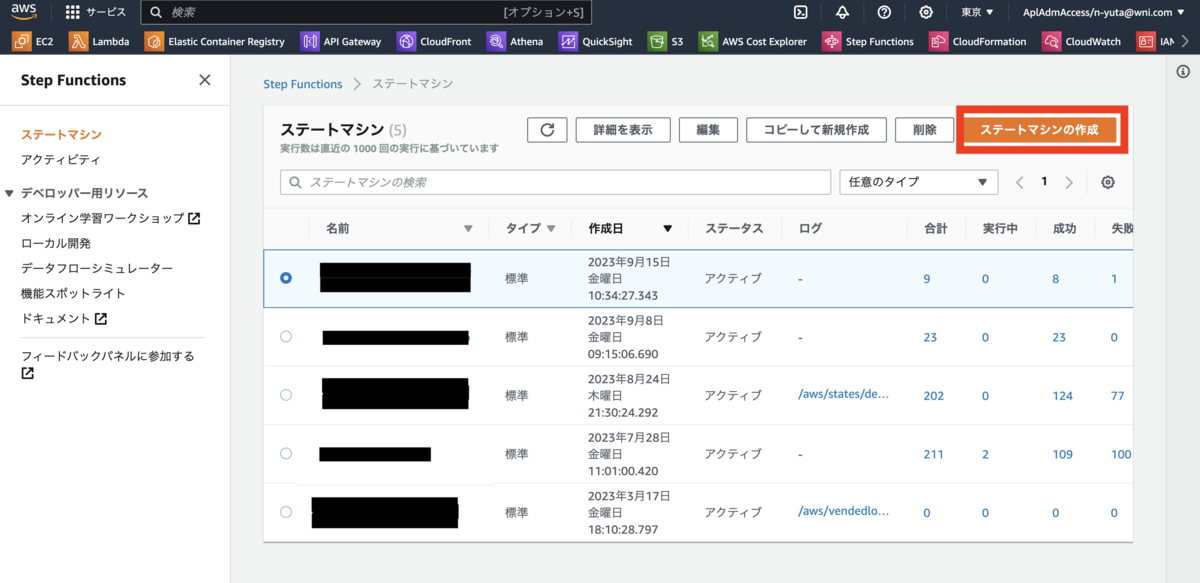1200x583 pixels.
Task: Select the state machine created 2023年9月15日
Action: pos(287,278)
